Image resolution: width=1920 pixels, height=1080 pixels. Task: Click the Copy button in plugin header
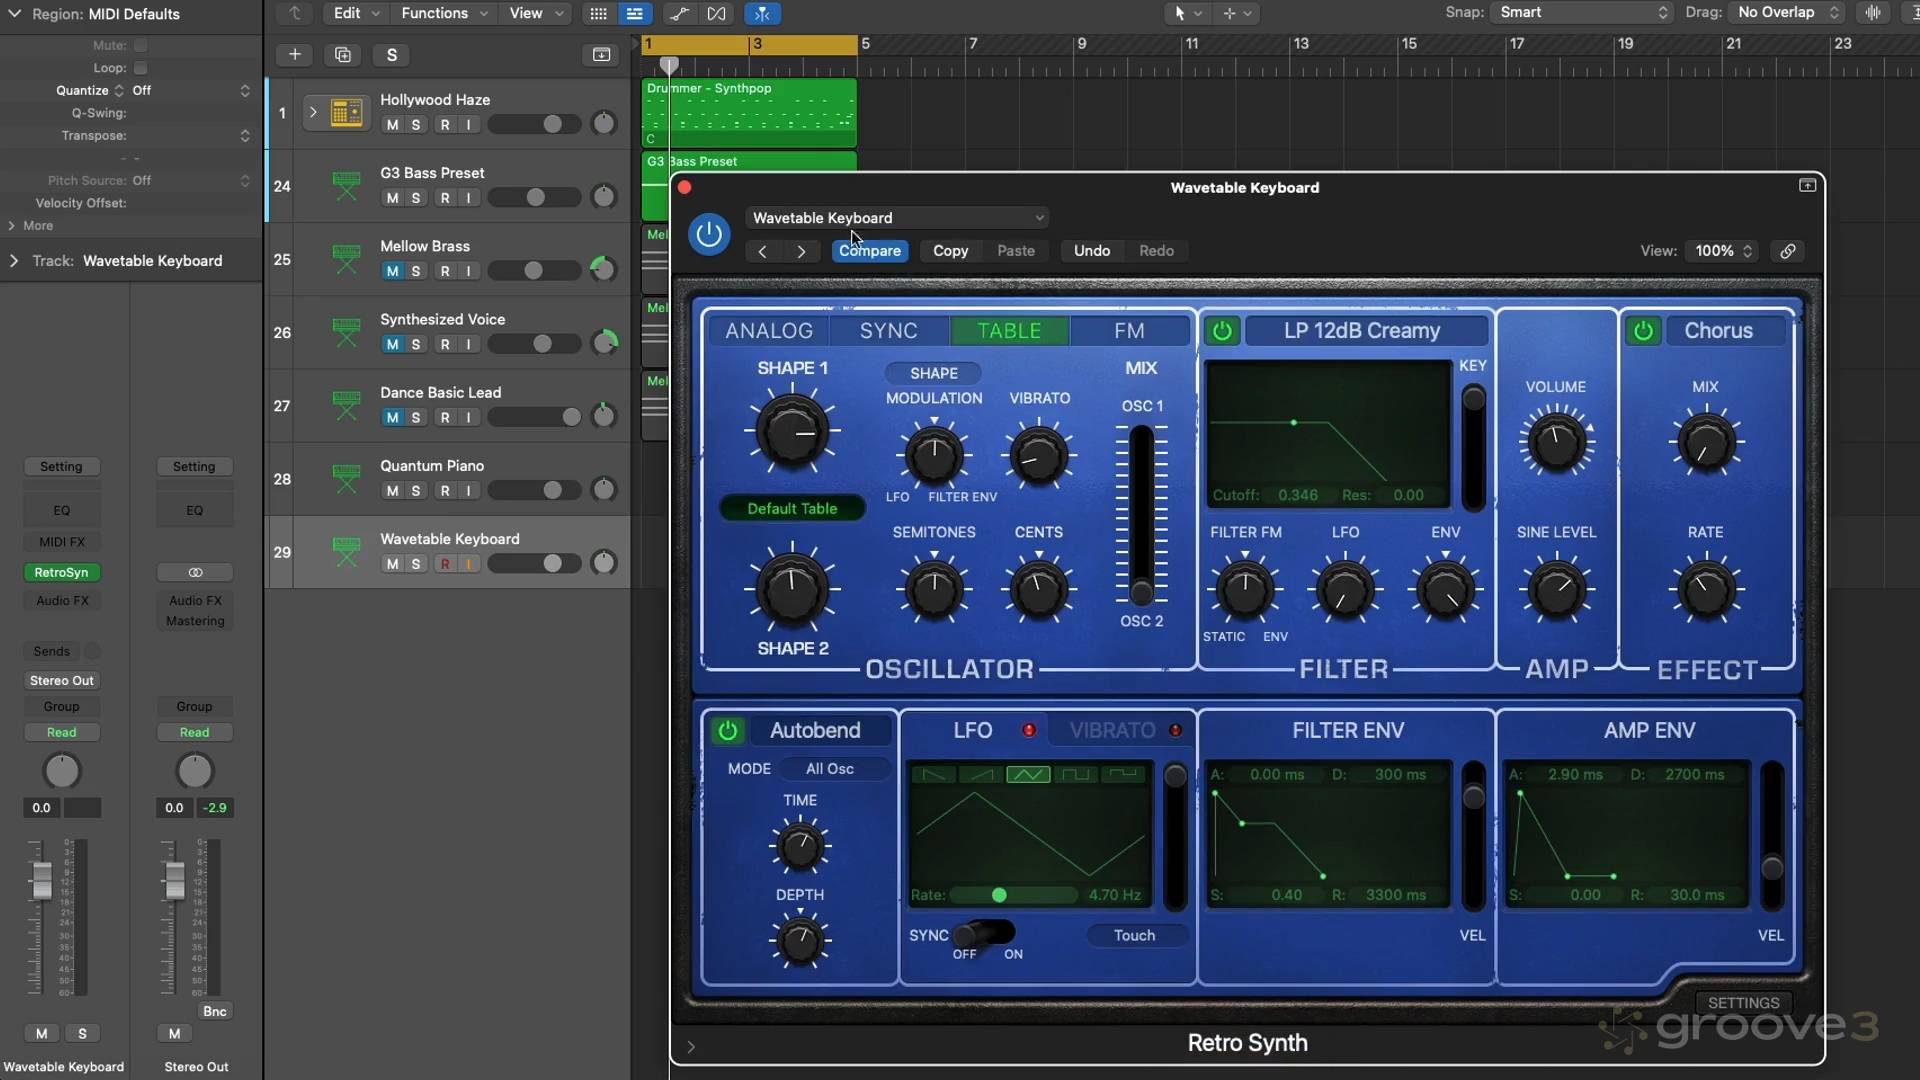[x=950, y=251]
